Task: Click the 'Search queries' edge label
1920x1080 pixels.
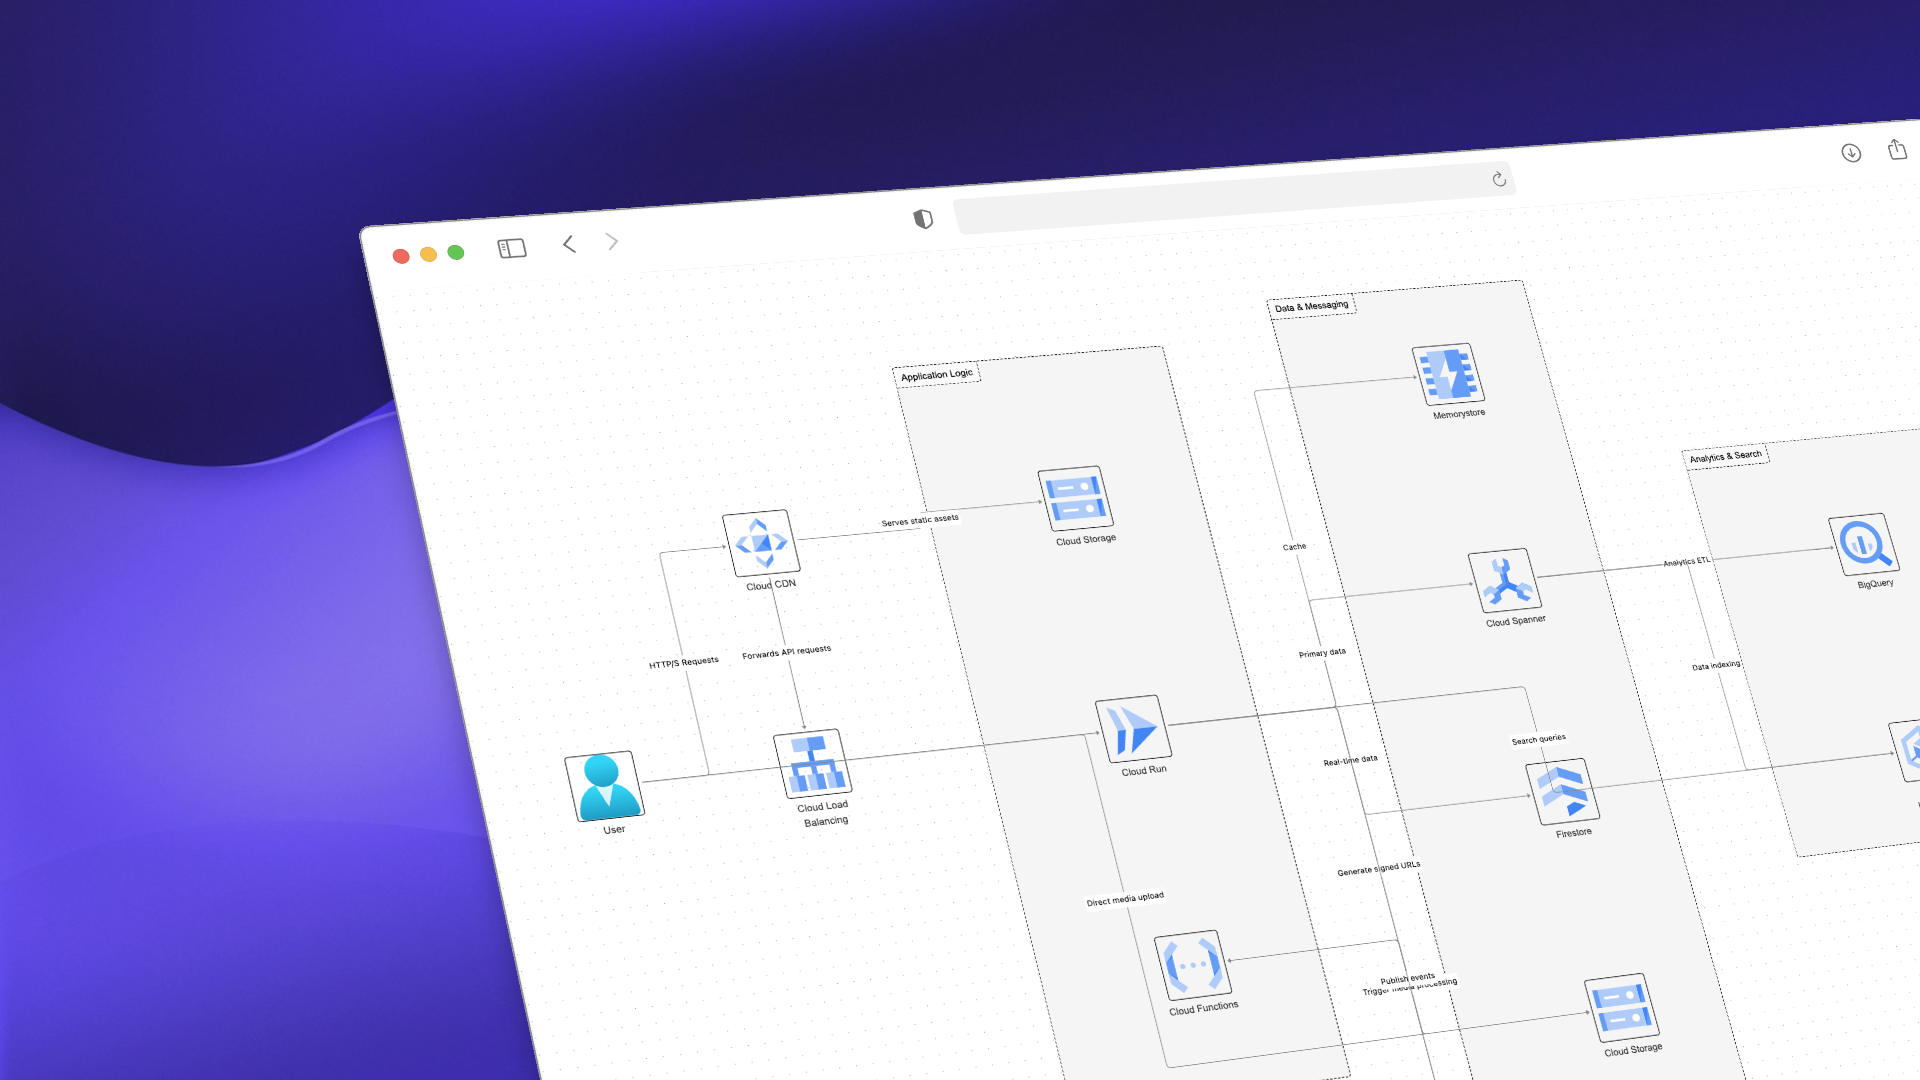Action: click(1539, 739)
